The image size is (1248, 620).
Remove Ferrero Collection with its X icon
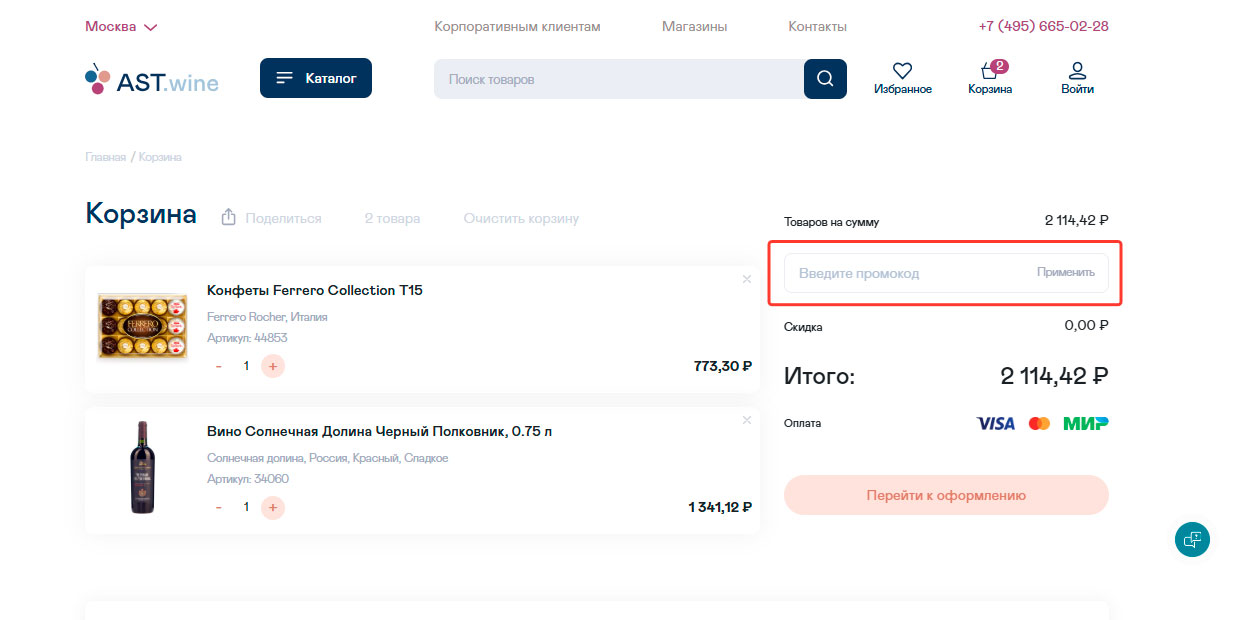pos(746,279)
